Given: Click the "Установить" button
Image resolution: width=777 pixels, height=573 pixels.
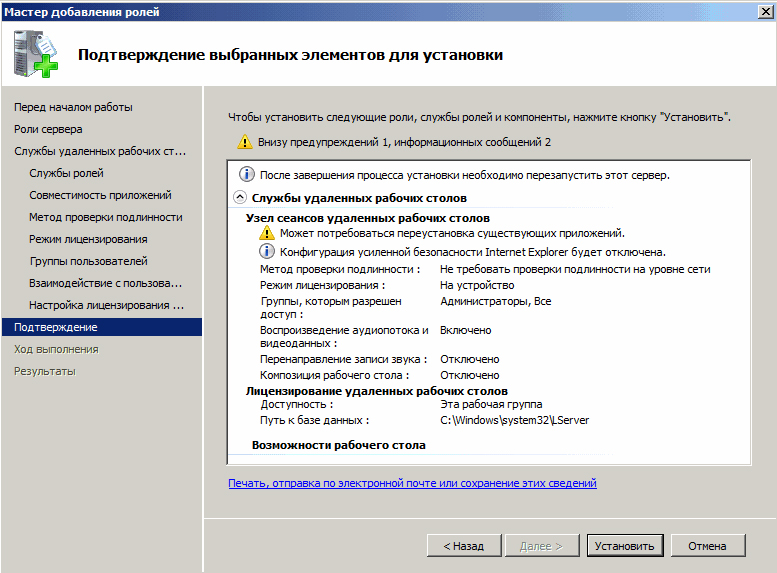Looking at the screenshot, I should (x=624, y=546).
